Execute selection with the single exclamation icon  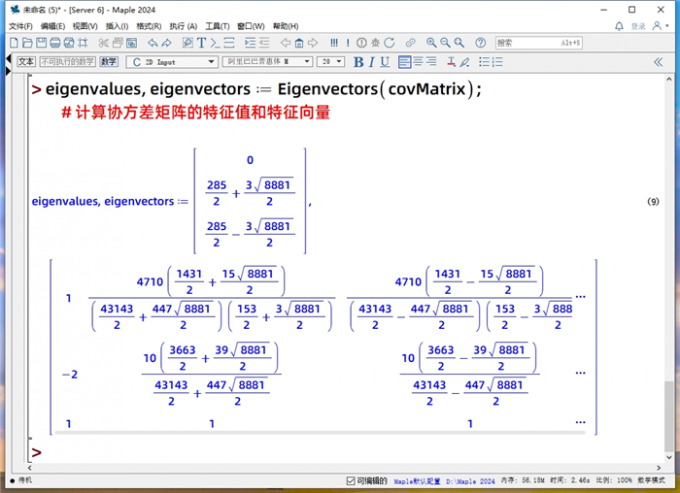348,42
